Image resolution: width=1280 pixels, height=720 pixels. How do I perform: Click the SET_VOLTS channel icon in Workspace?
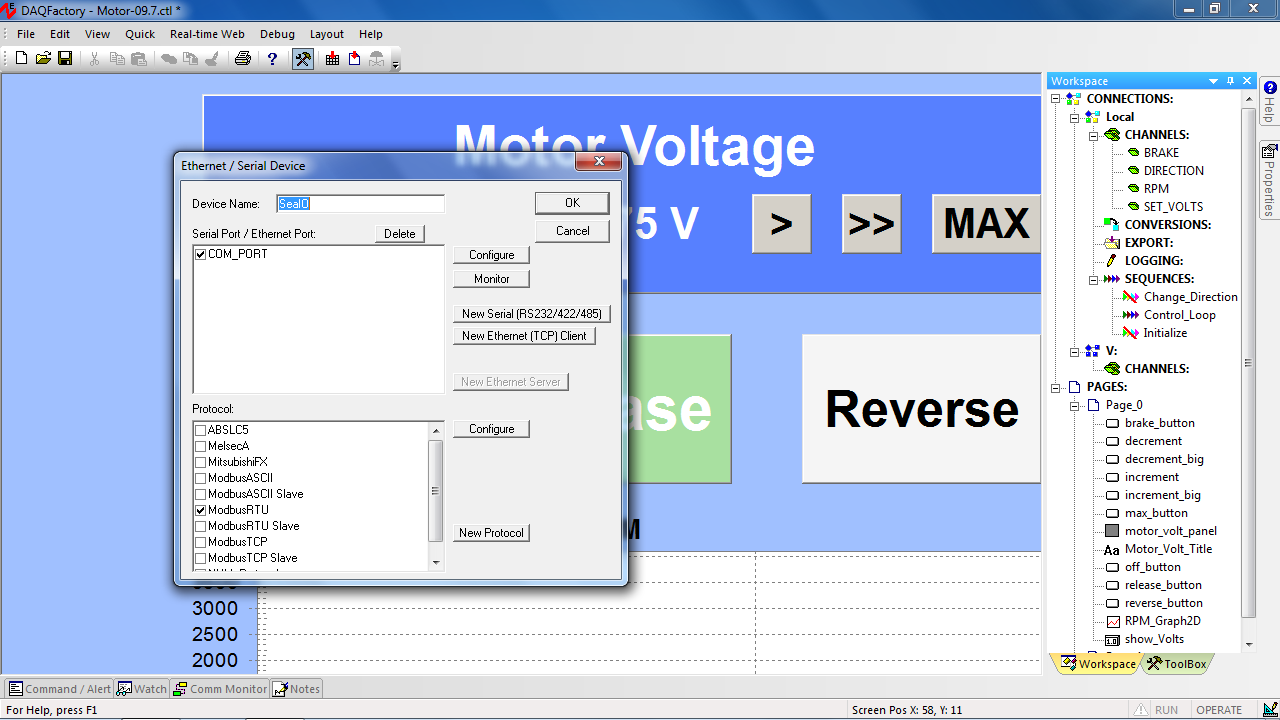[1133, 207]
